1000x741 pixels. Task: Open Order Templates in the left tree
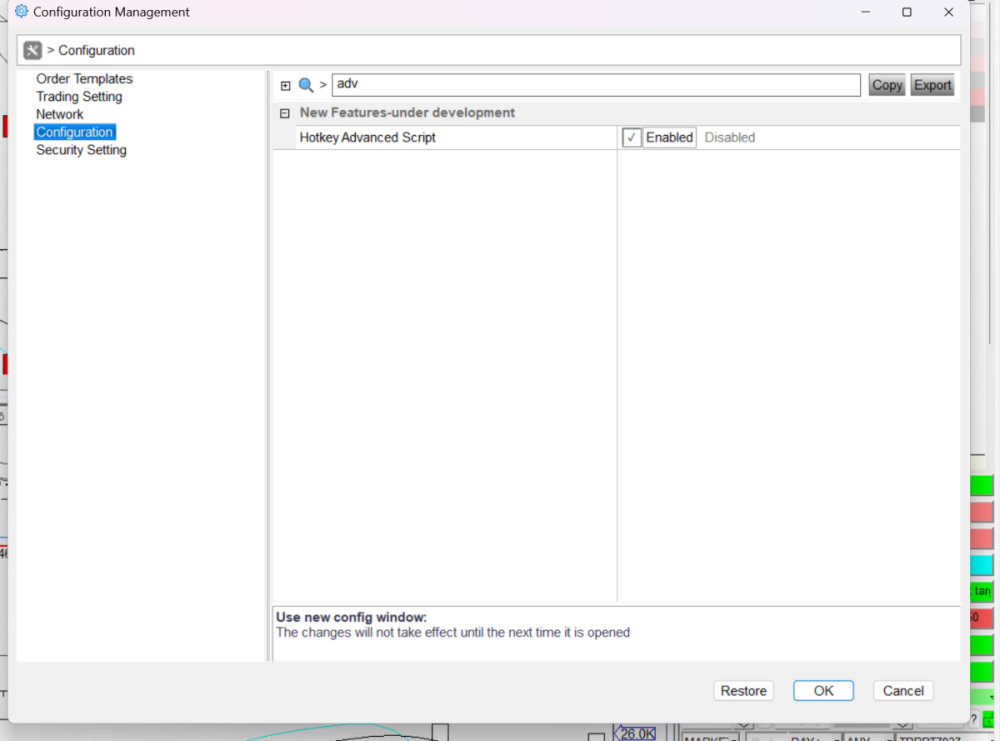pos(84,79)
